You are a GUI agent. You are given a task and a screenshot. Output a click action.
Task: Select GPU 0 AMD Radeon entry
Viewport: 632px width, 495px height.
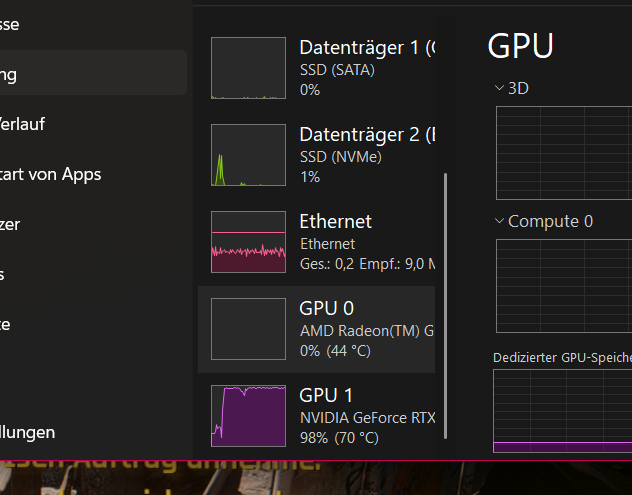[316, 329]
